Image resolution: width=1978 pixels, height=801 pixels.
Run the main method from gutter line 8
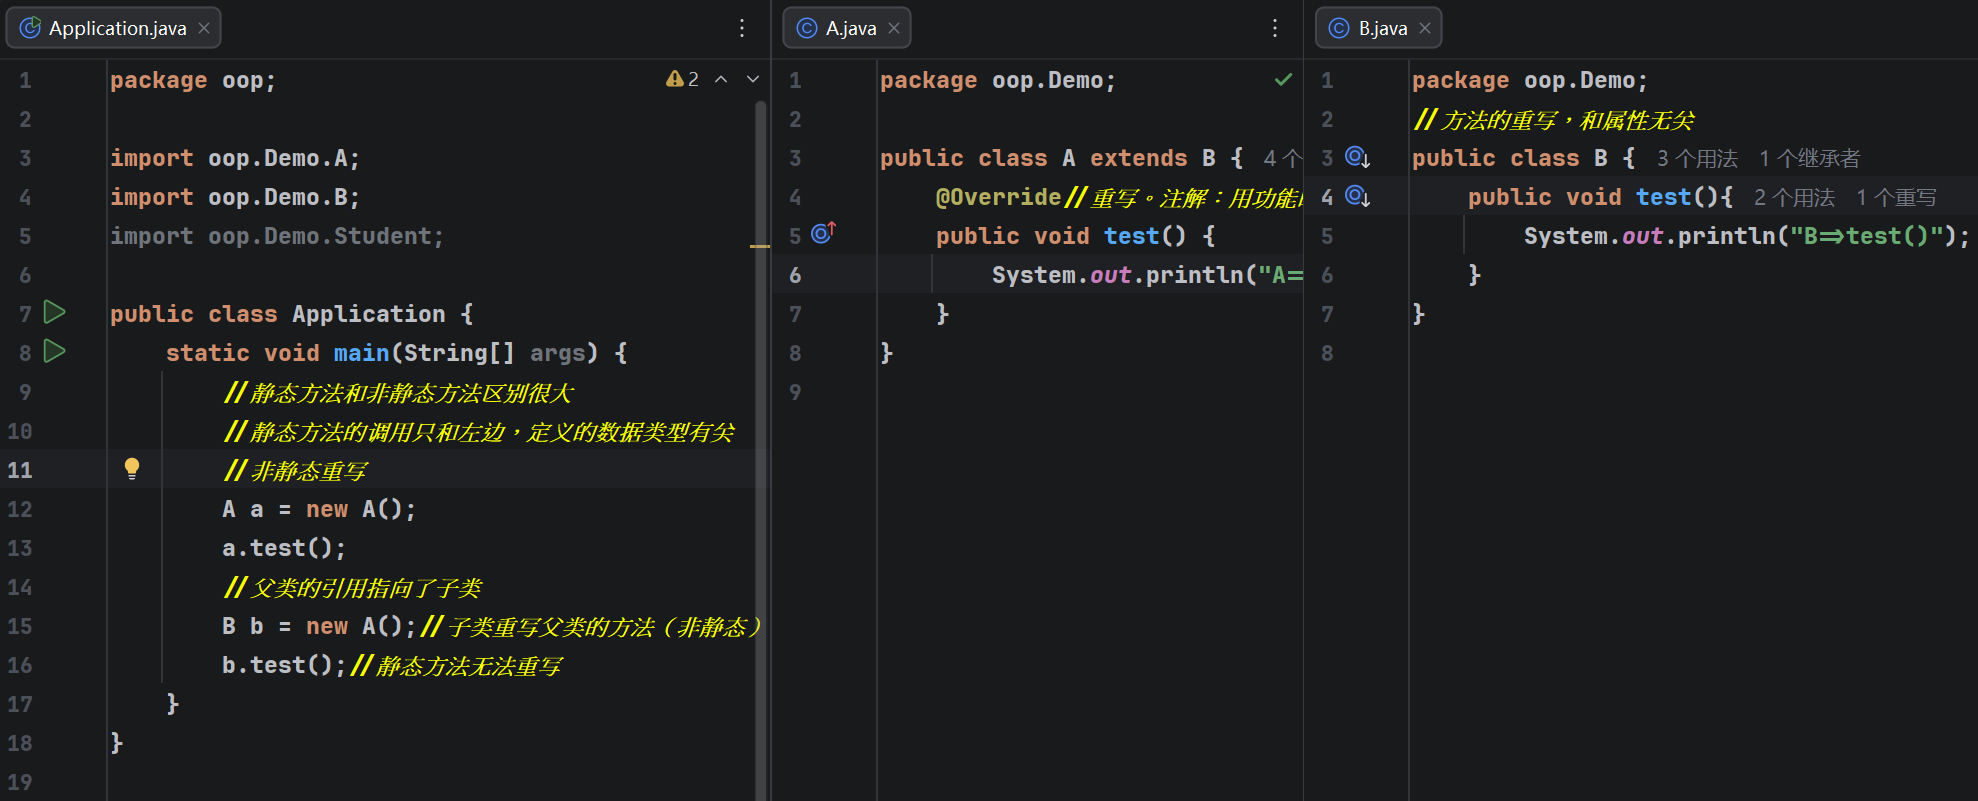[55, 351]
